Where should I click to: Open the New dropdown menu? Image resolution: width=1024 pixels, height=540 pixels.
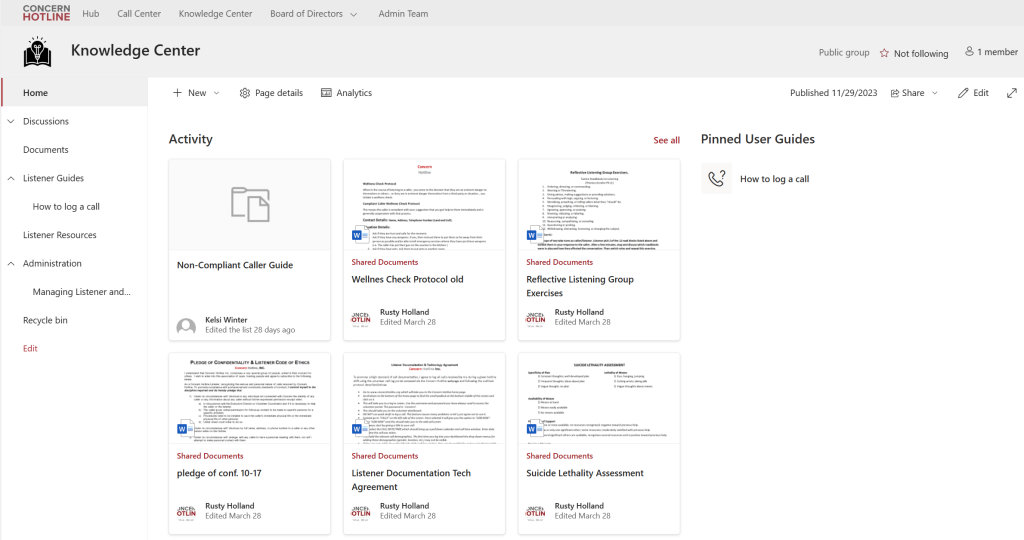coord(196,93)
